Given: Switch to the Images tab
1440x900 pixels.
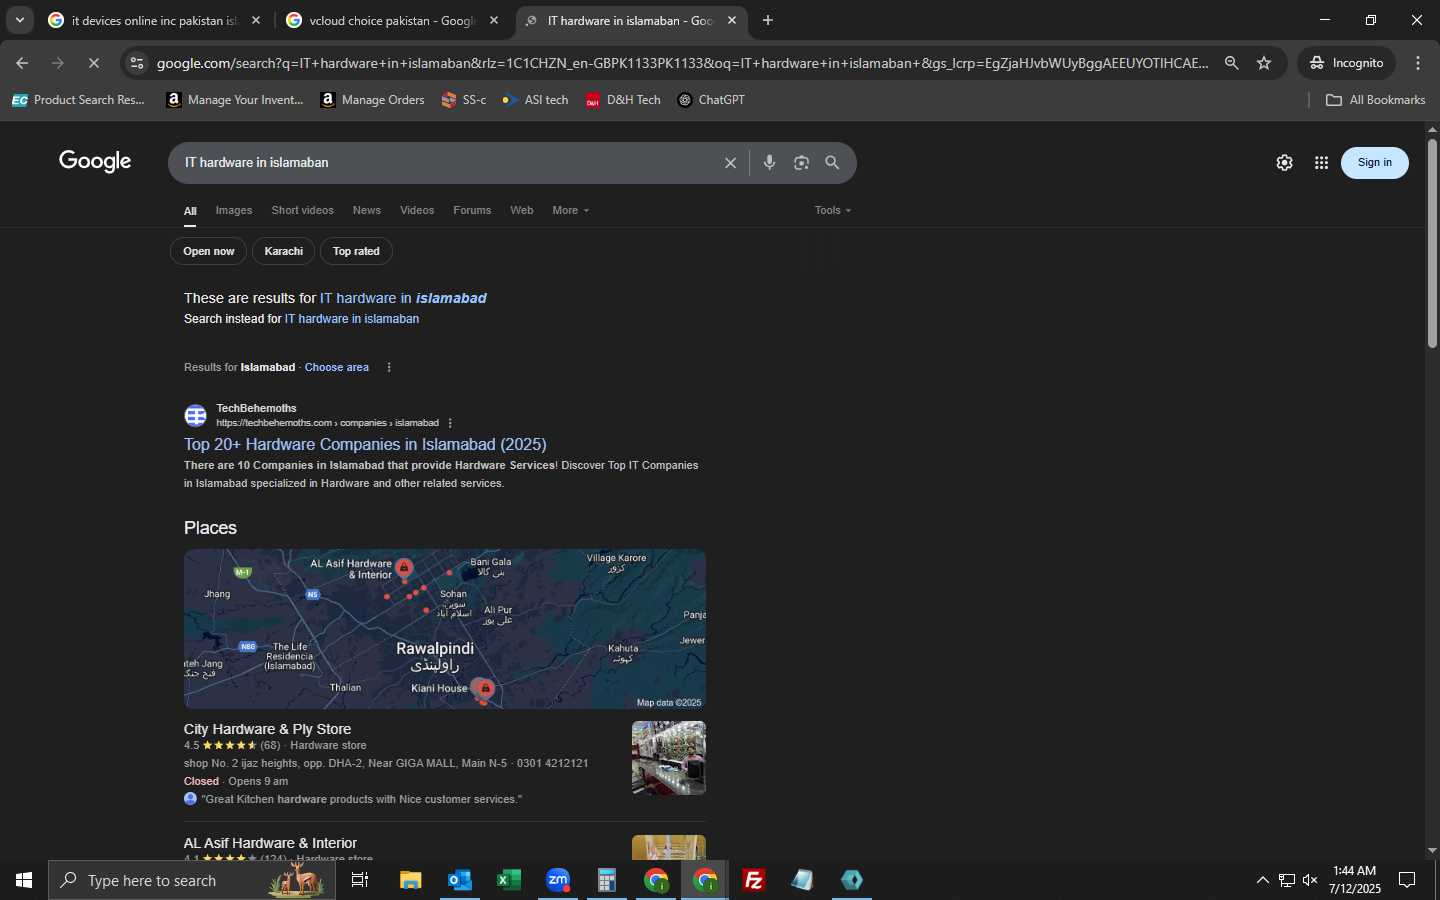Looking at the screenshot, I should [x=234, y=210].
